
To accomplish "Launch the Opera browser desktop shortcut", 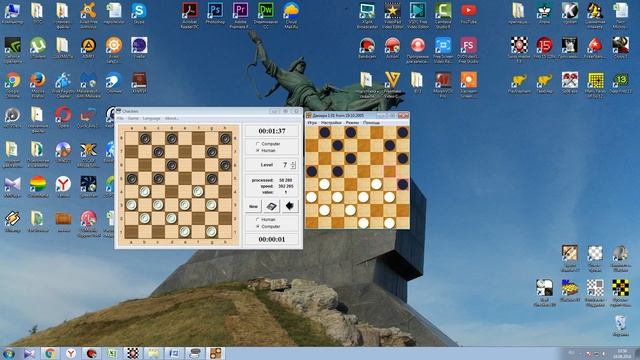I will coord(63,117).
